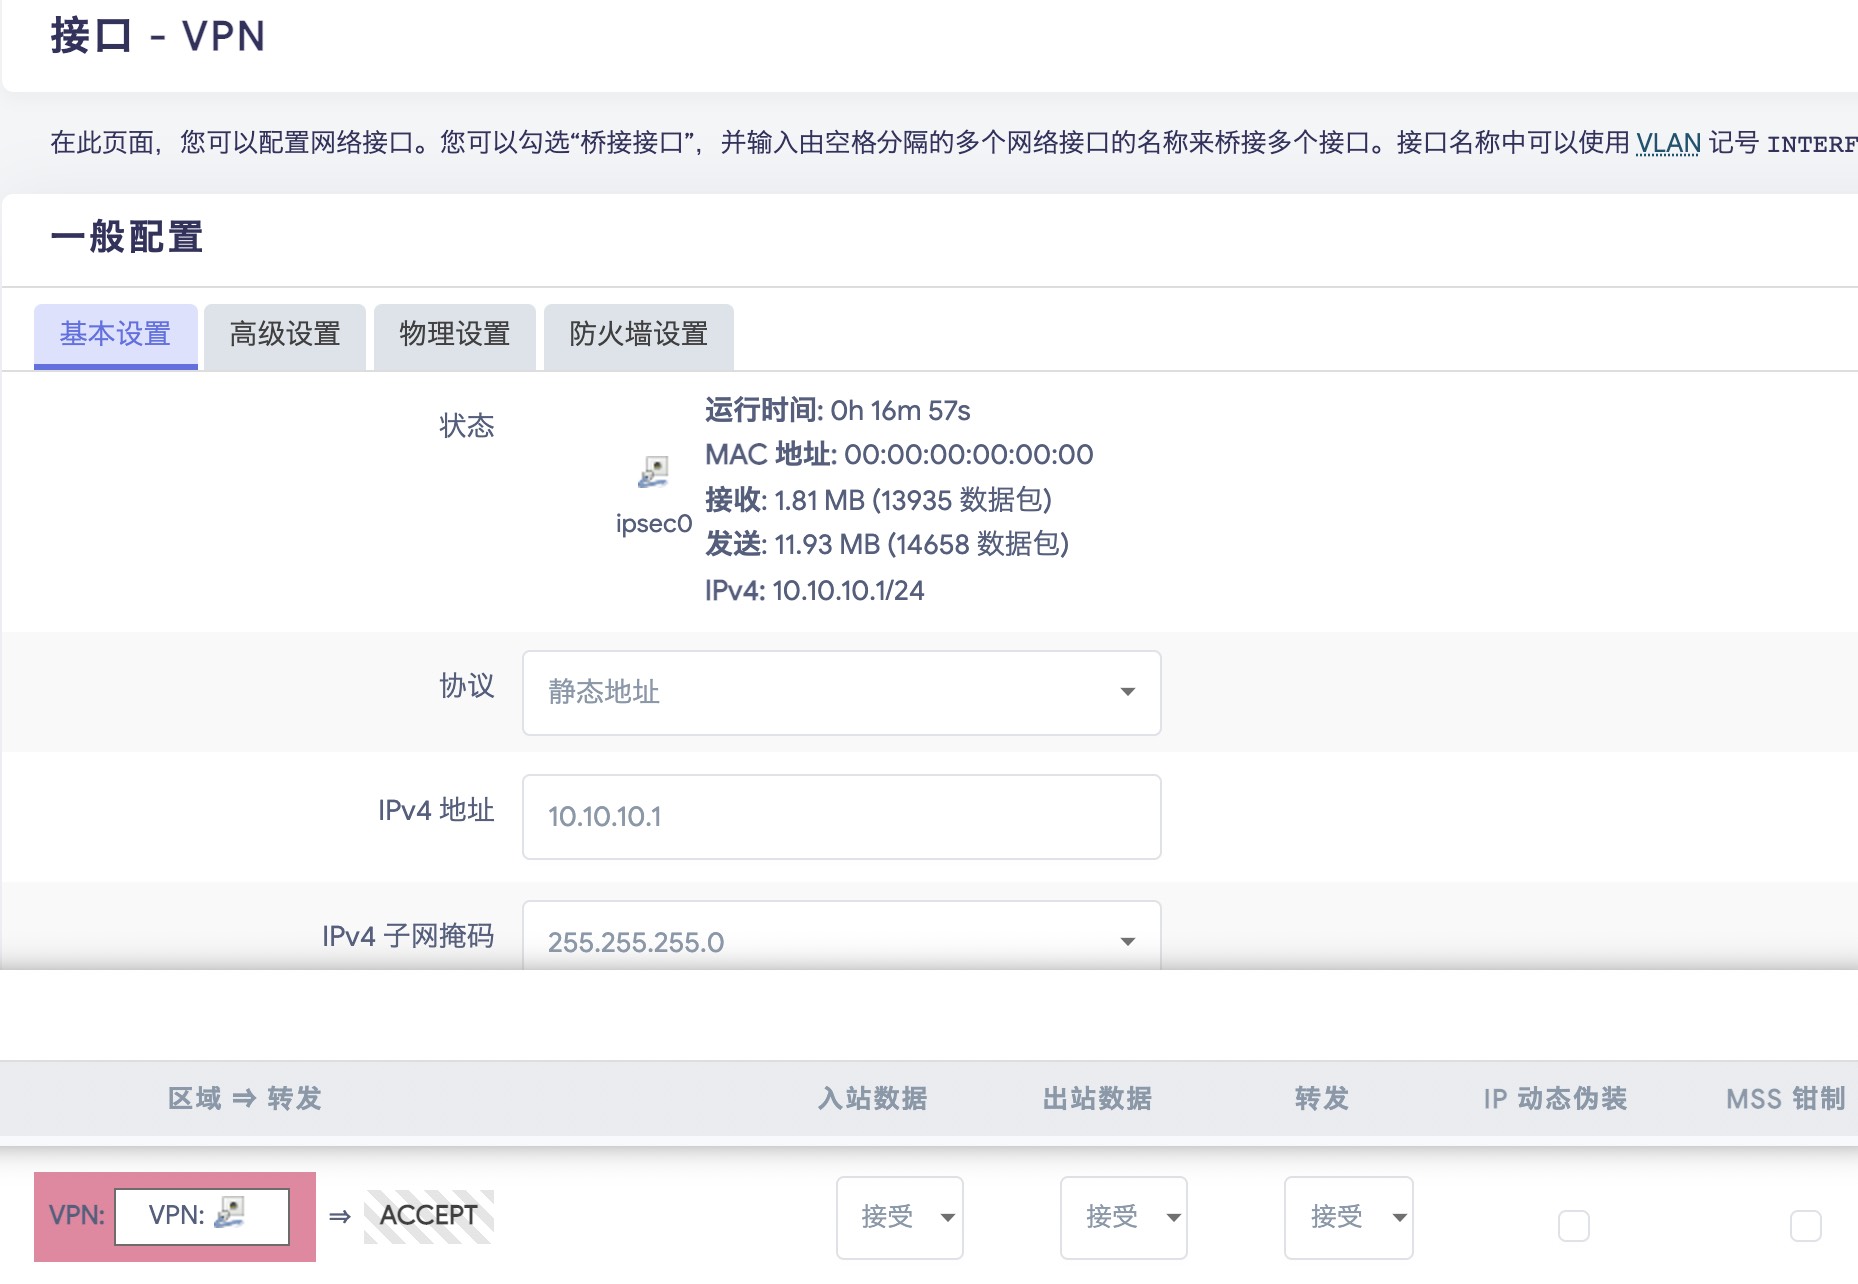Click the VPN zone badge

(x=175, y=1216)
